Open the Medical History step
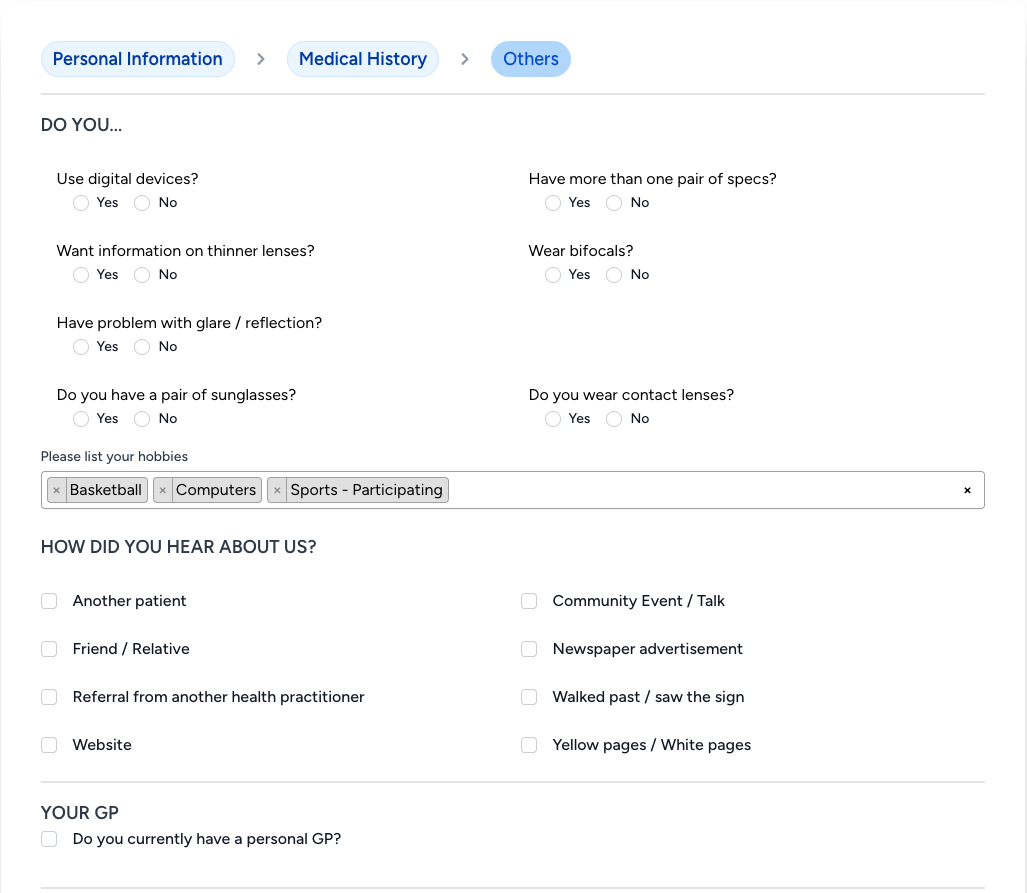The height and width of the screenshot is (893, 1027). [x=362, y=59]
